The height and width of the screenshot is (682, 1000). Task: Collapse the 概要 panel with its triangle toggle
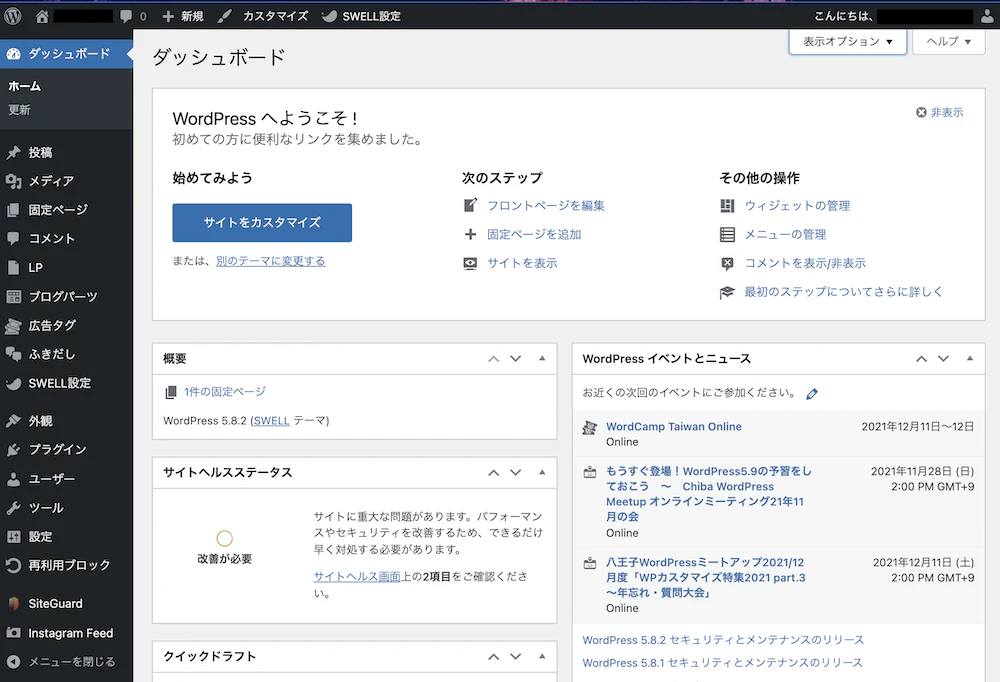point(542,359)
